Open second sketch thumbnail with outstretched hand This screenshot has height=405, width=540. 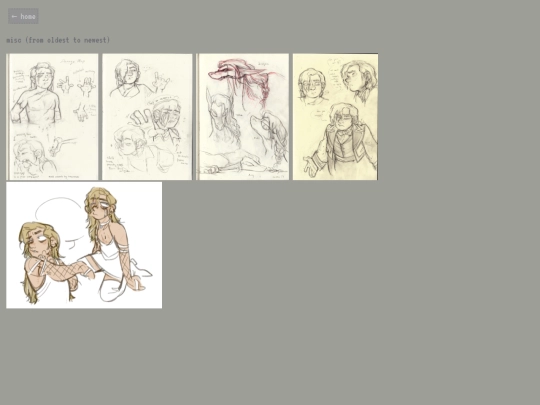pos(147,117)
